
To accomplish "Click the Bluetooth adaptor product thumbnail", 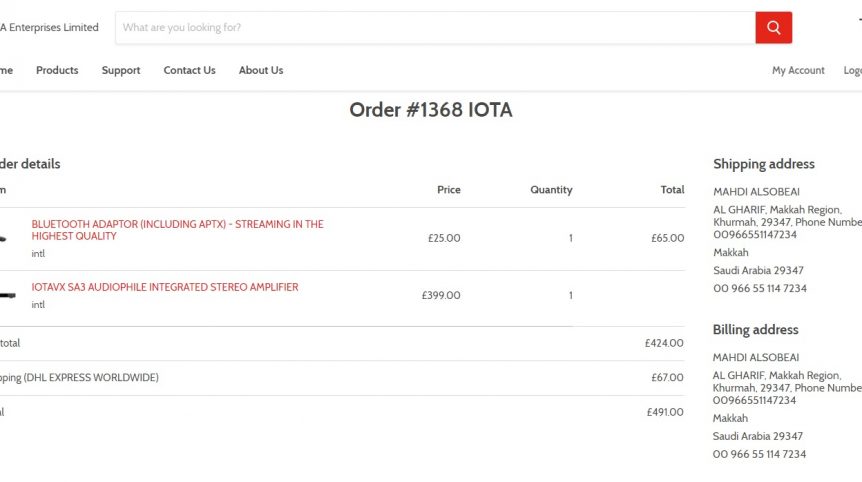I will pyautogui.click(x=3, y=239).
